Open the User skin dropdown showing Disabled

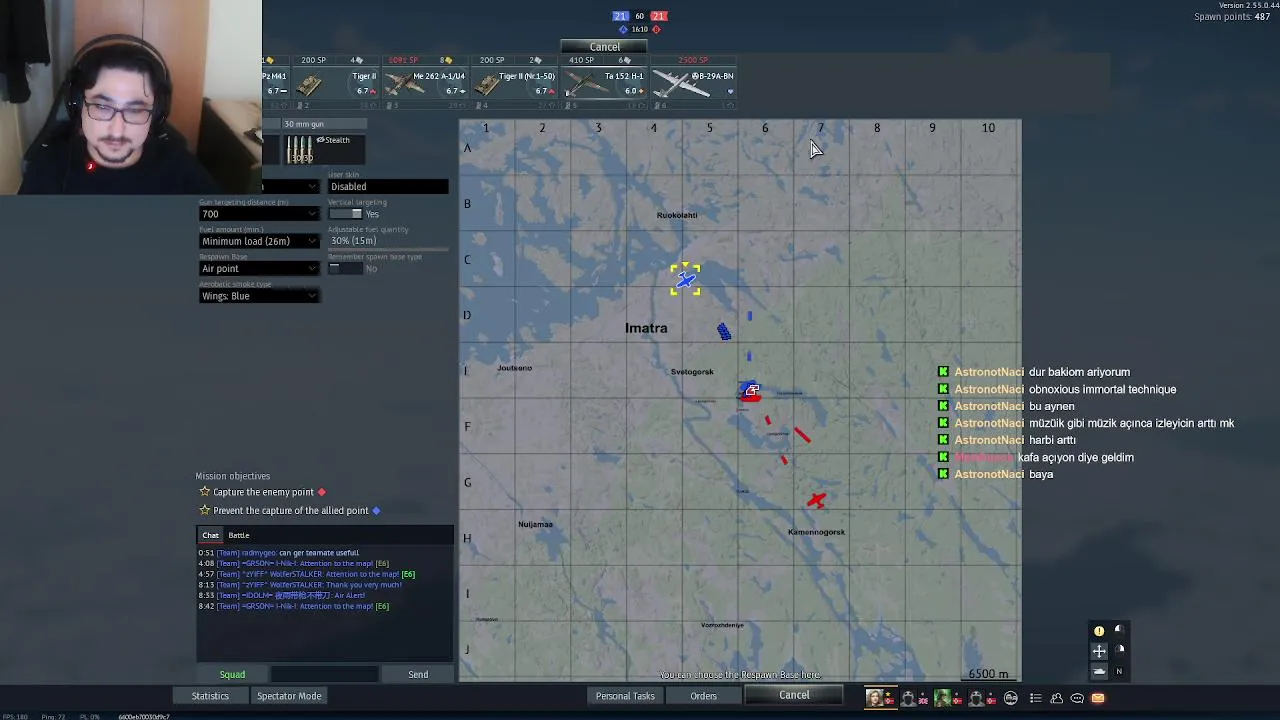click(x=388, y=186)
